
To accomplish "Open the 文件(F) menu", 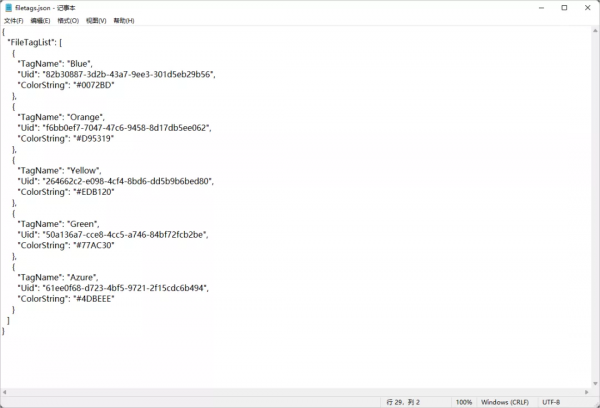I will 13,21.
